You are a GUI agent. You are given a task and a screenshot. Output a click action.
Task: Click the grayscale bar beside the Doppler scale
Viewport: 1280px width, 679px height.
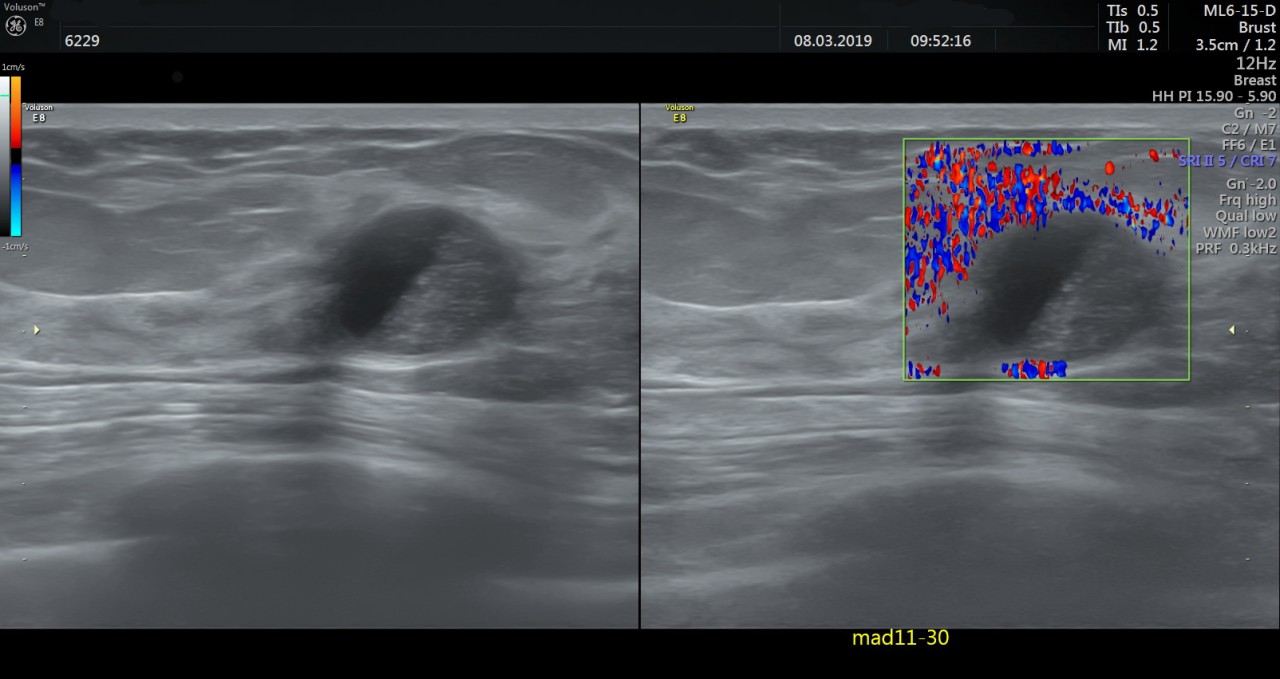pyautogui.click(x=5, y=156)
